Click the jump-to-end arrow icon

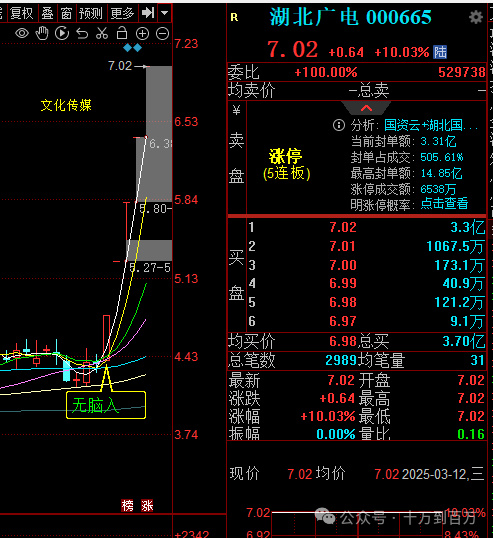point(148,13)
